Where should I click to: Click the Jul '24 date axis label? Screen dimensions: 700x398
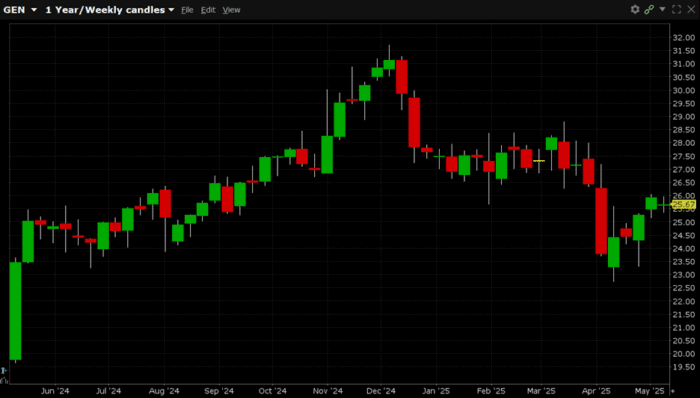click(108, 391)
